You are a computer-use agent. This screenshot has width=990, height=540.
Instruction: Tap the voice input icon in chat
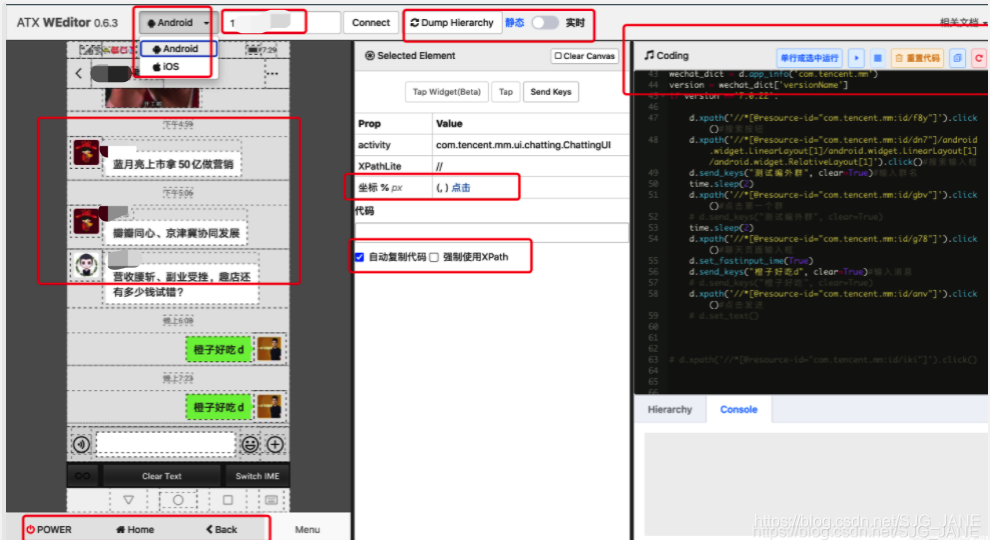point(81,444)
